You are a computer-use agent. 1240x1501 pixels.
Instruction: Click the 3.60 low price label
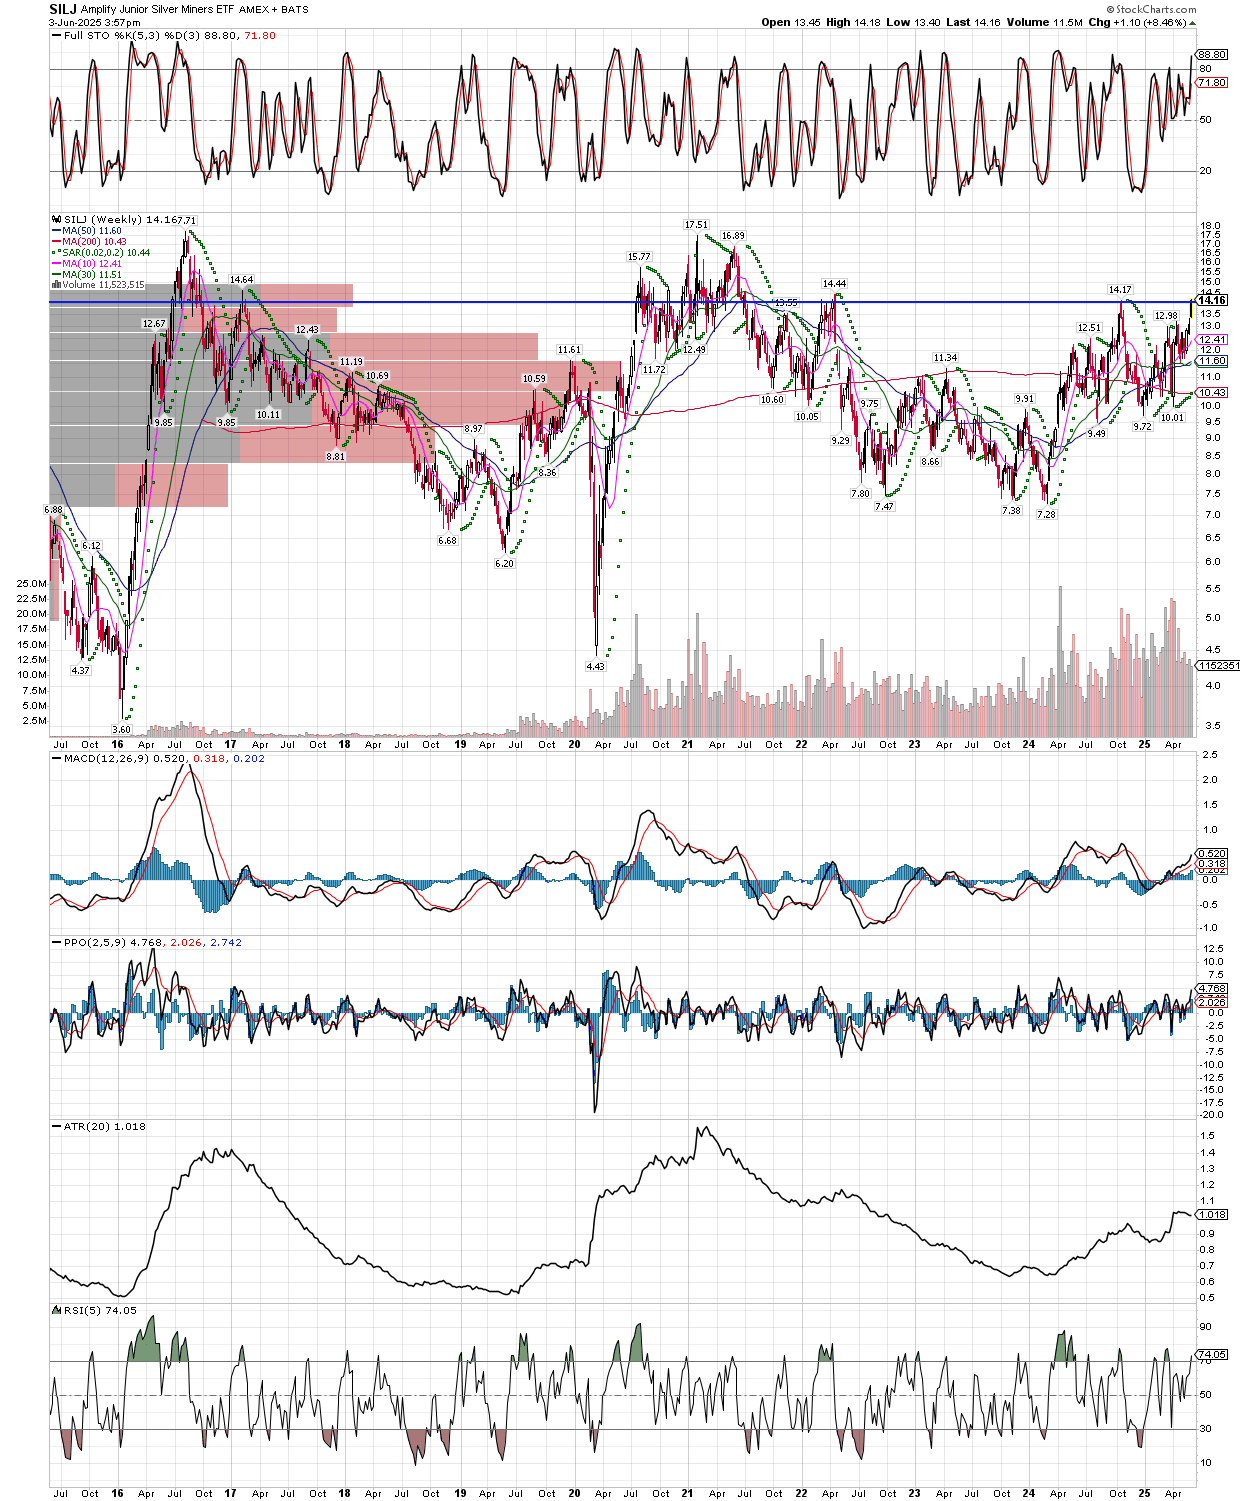tap(121, 730)
